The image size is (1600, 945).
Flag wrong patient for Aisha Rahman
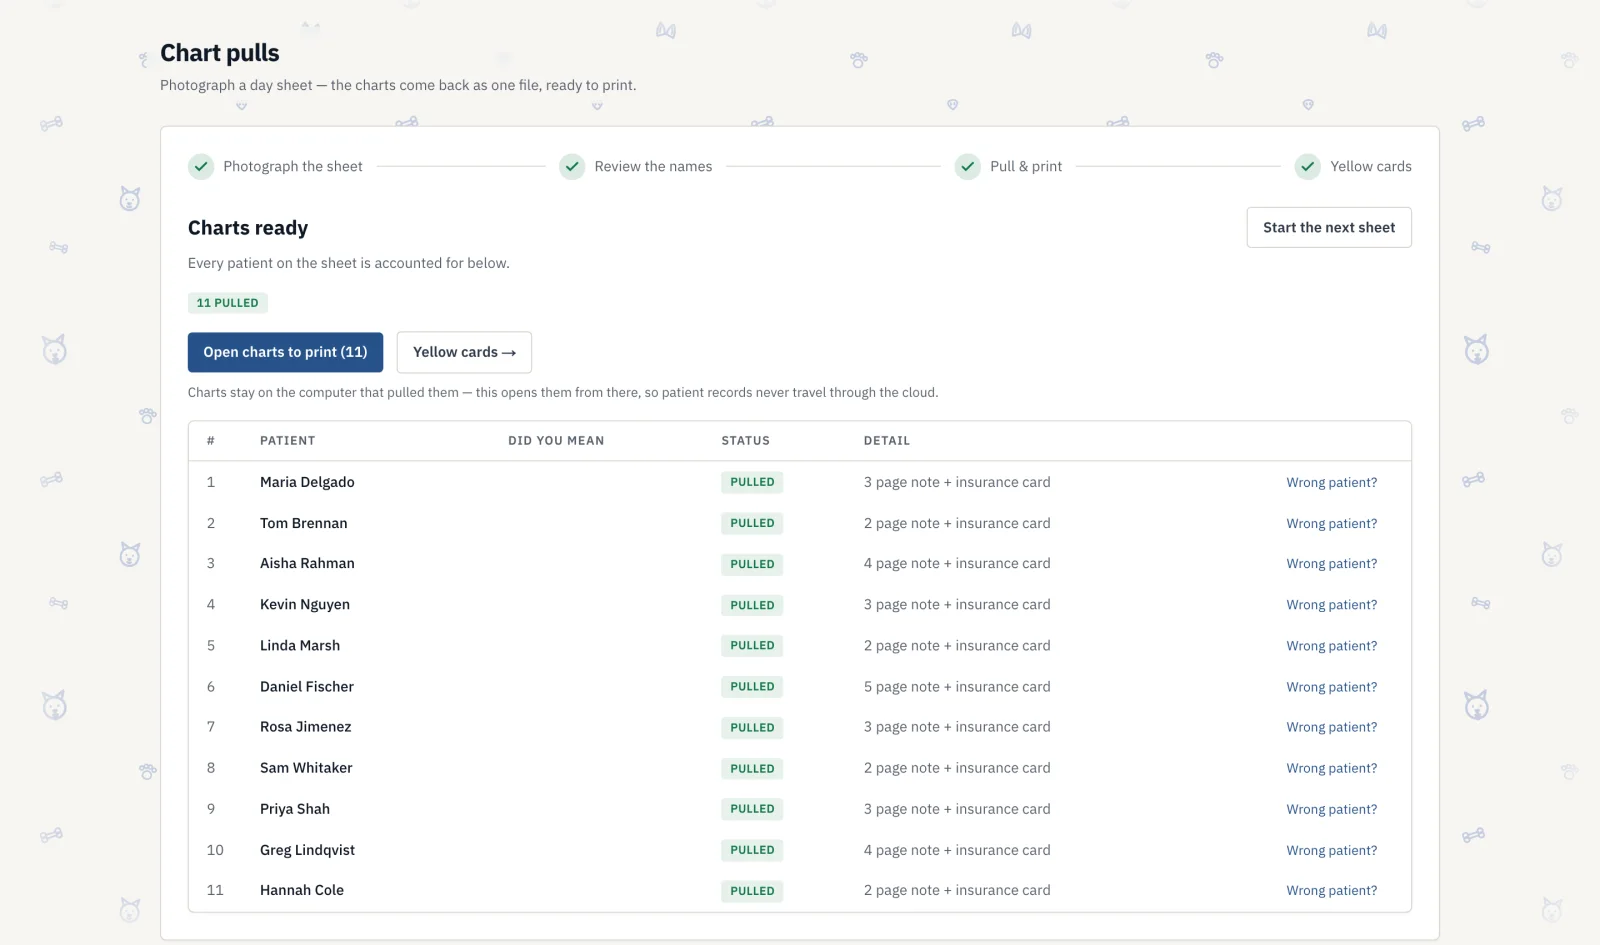(1331, 564)
